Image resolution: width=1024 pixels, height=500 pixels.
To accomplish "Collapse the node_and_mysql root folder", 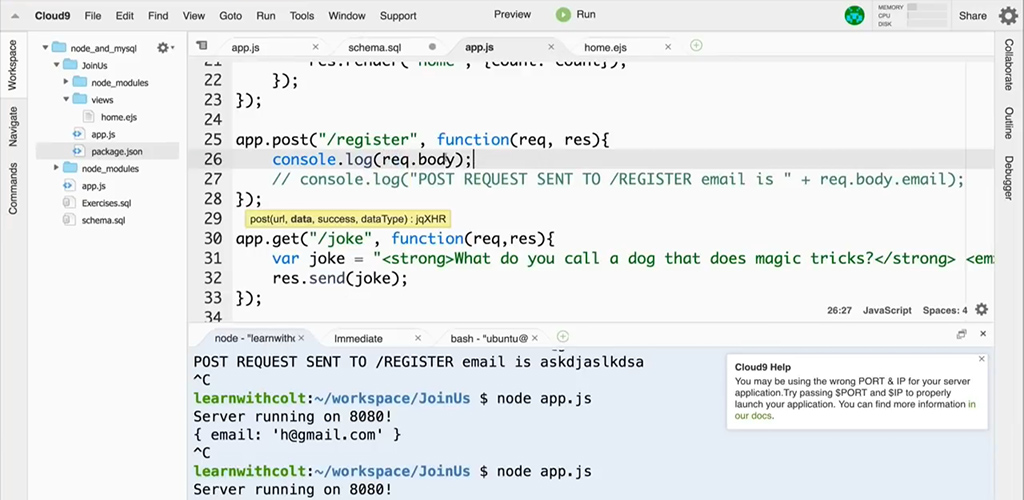I will coord(46,48).
